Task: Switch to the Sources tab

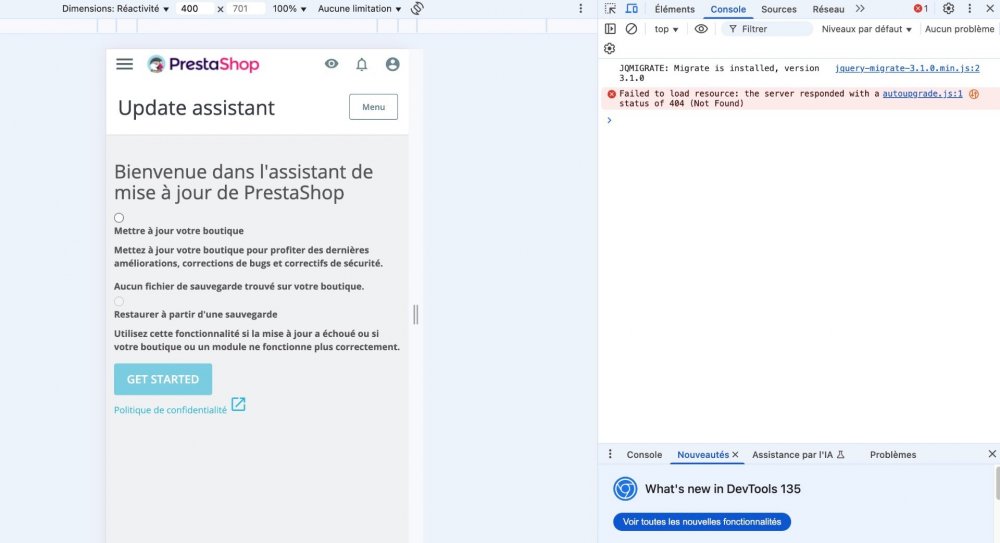Action: click(779, 9)
